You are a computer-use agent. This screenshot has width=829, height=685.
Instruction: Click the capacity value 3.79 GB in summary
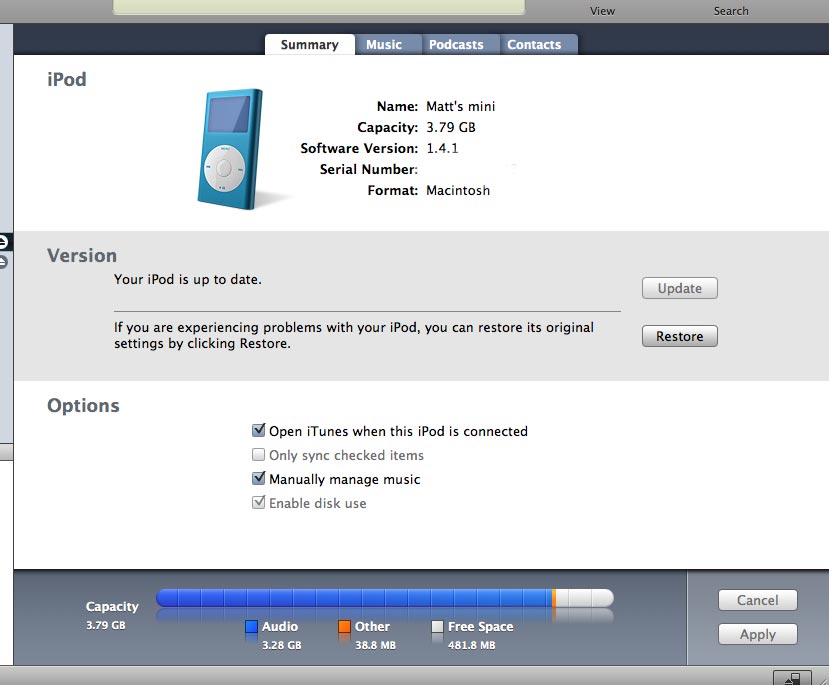coord(451,127)
